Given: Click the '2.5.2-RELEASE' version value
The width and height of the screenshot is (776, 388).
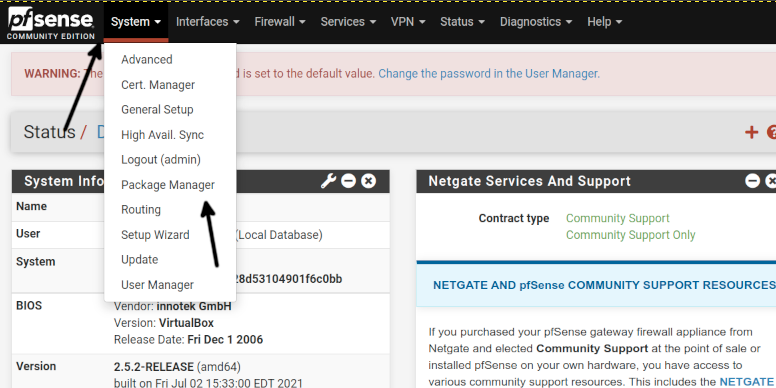Looking at the screenshot, I should click(153, 367).
